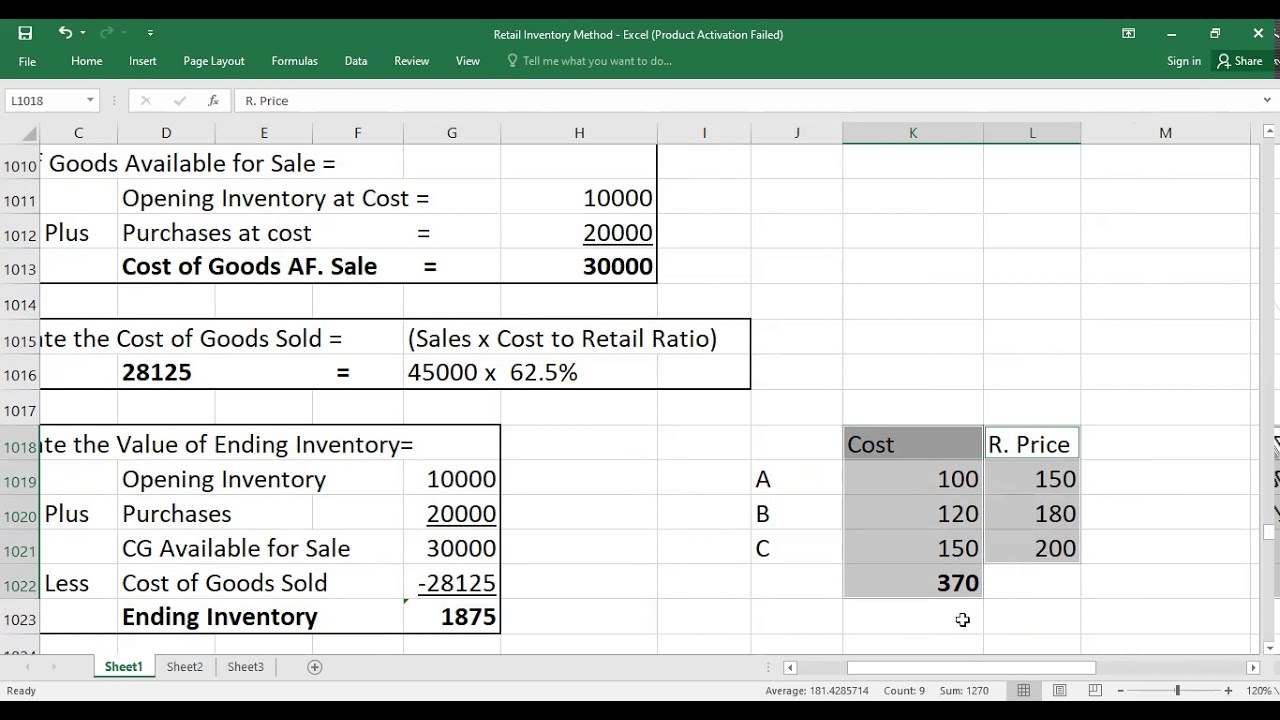Open the Formulas tab
The height and width of the screenshot is (720, 1280).
tap(294, 61)
